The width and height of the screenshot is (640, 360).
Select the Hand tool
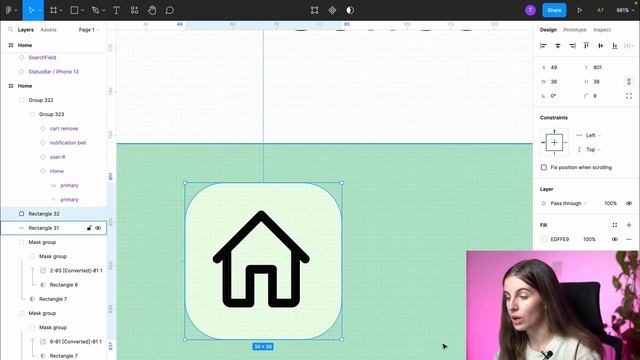[152, 10]
